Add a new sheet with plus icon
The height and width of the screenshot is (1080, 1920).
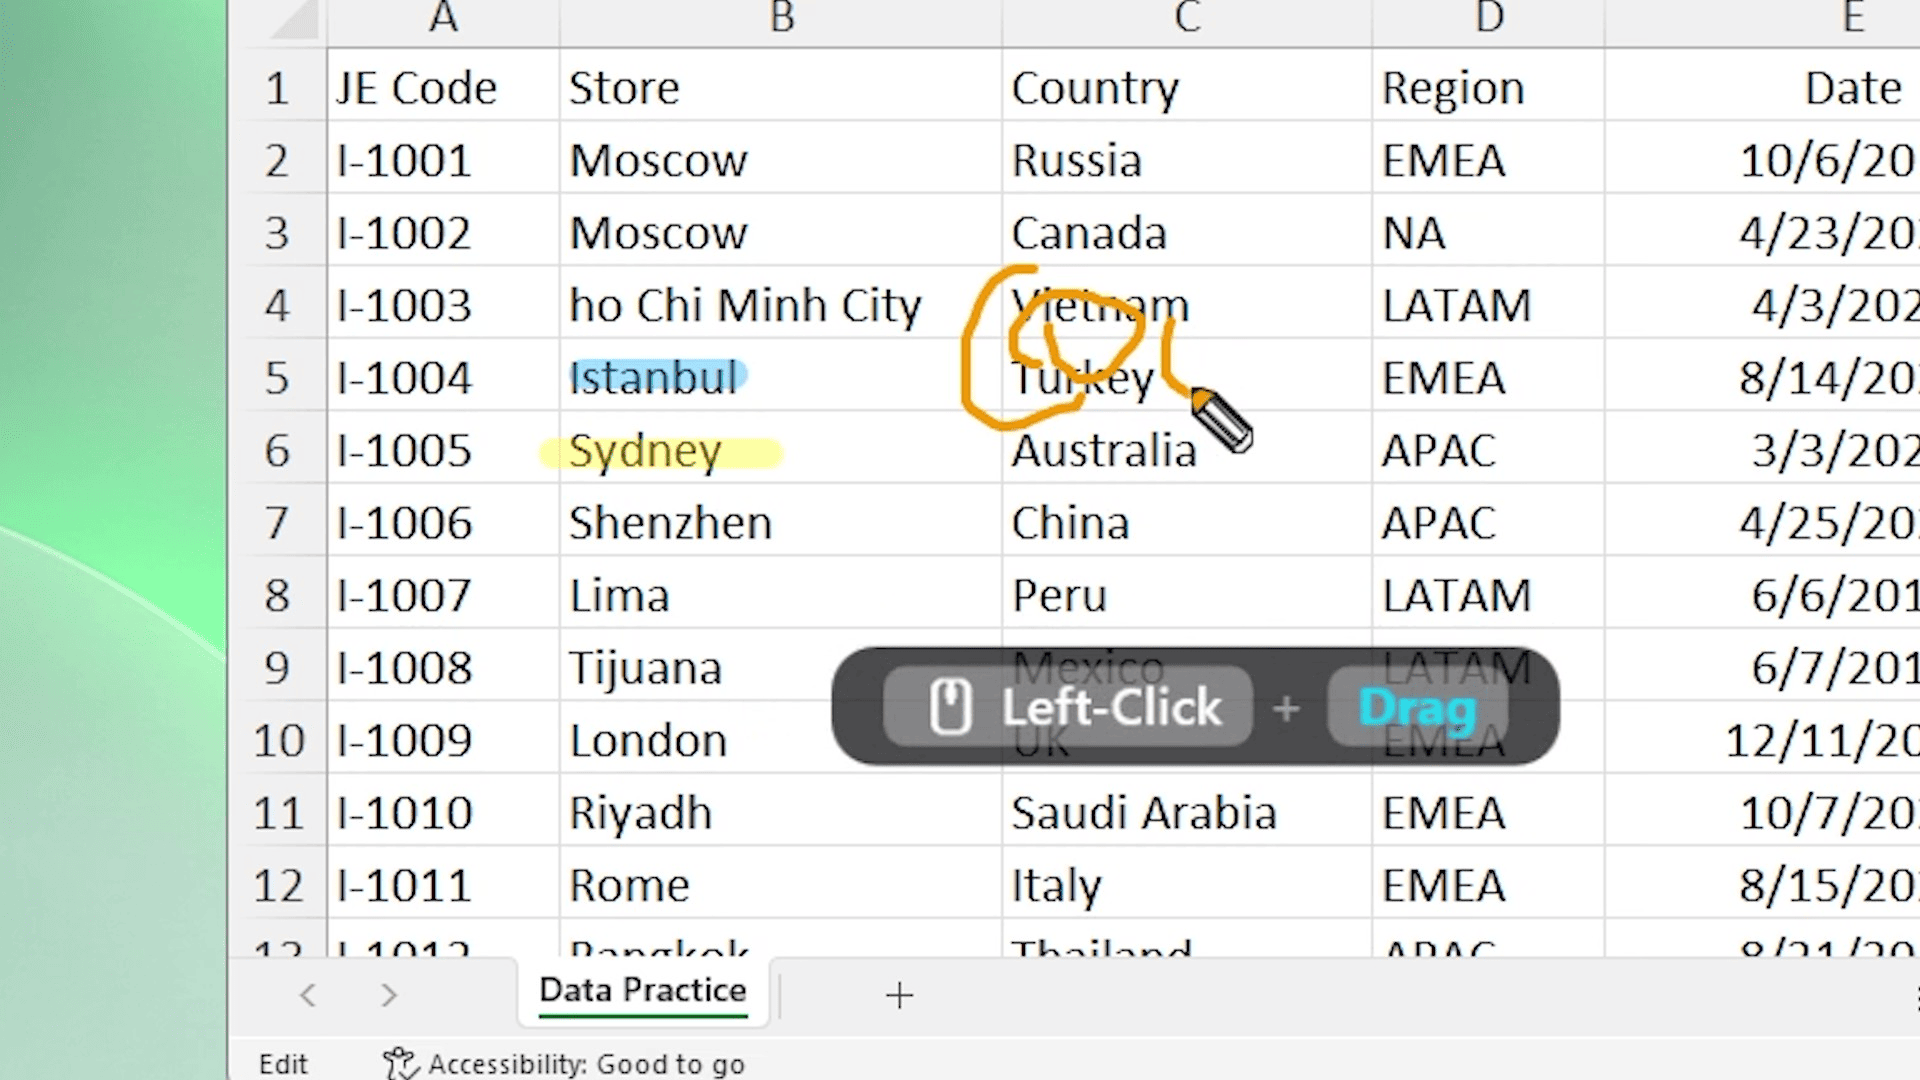(x=899, y=995)
